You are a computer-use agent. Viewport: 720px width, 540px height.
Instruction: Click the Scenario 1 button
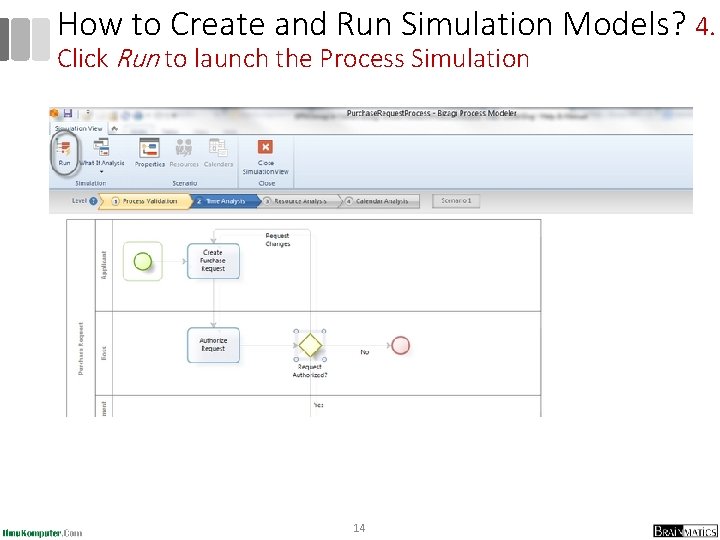pyautogui.click(x=456, y=201)
